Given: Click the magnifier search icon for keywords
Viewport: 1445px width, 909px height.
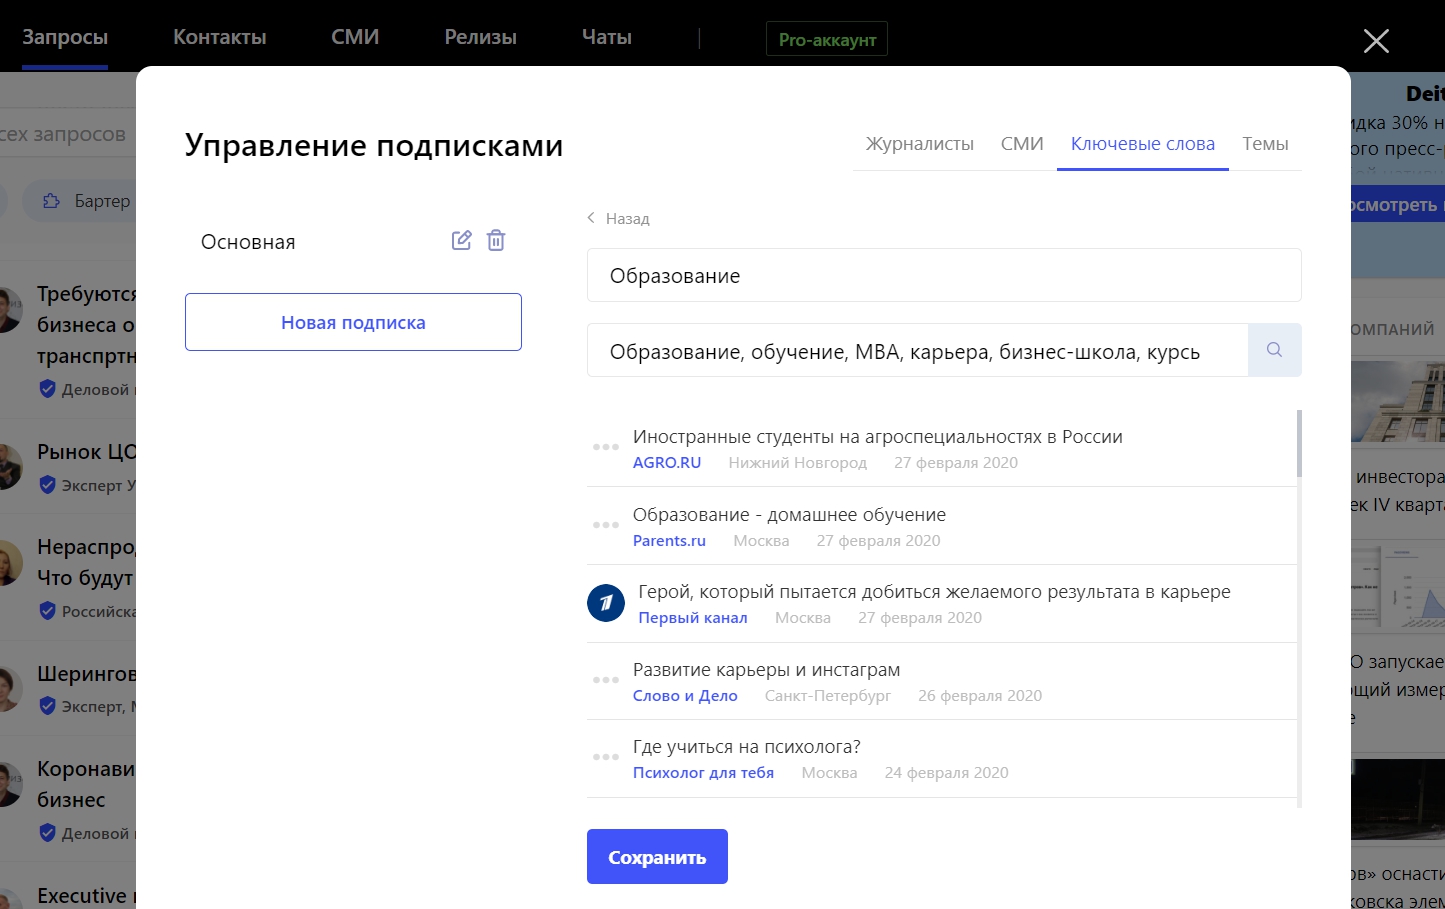Looking at the screenshot, I should click(x=1274, y=350).
